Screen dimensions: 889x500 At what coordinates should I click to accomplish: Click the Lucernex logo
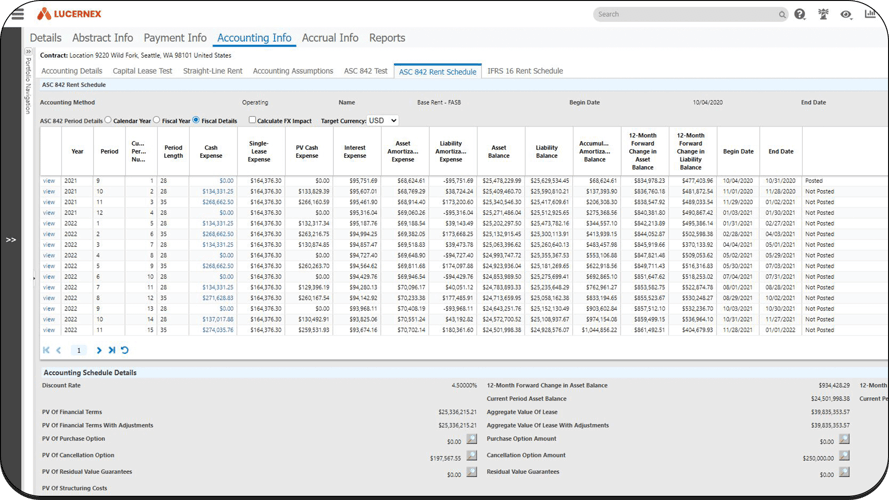[69, 14]
